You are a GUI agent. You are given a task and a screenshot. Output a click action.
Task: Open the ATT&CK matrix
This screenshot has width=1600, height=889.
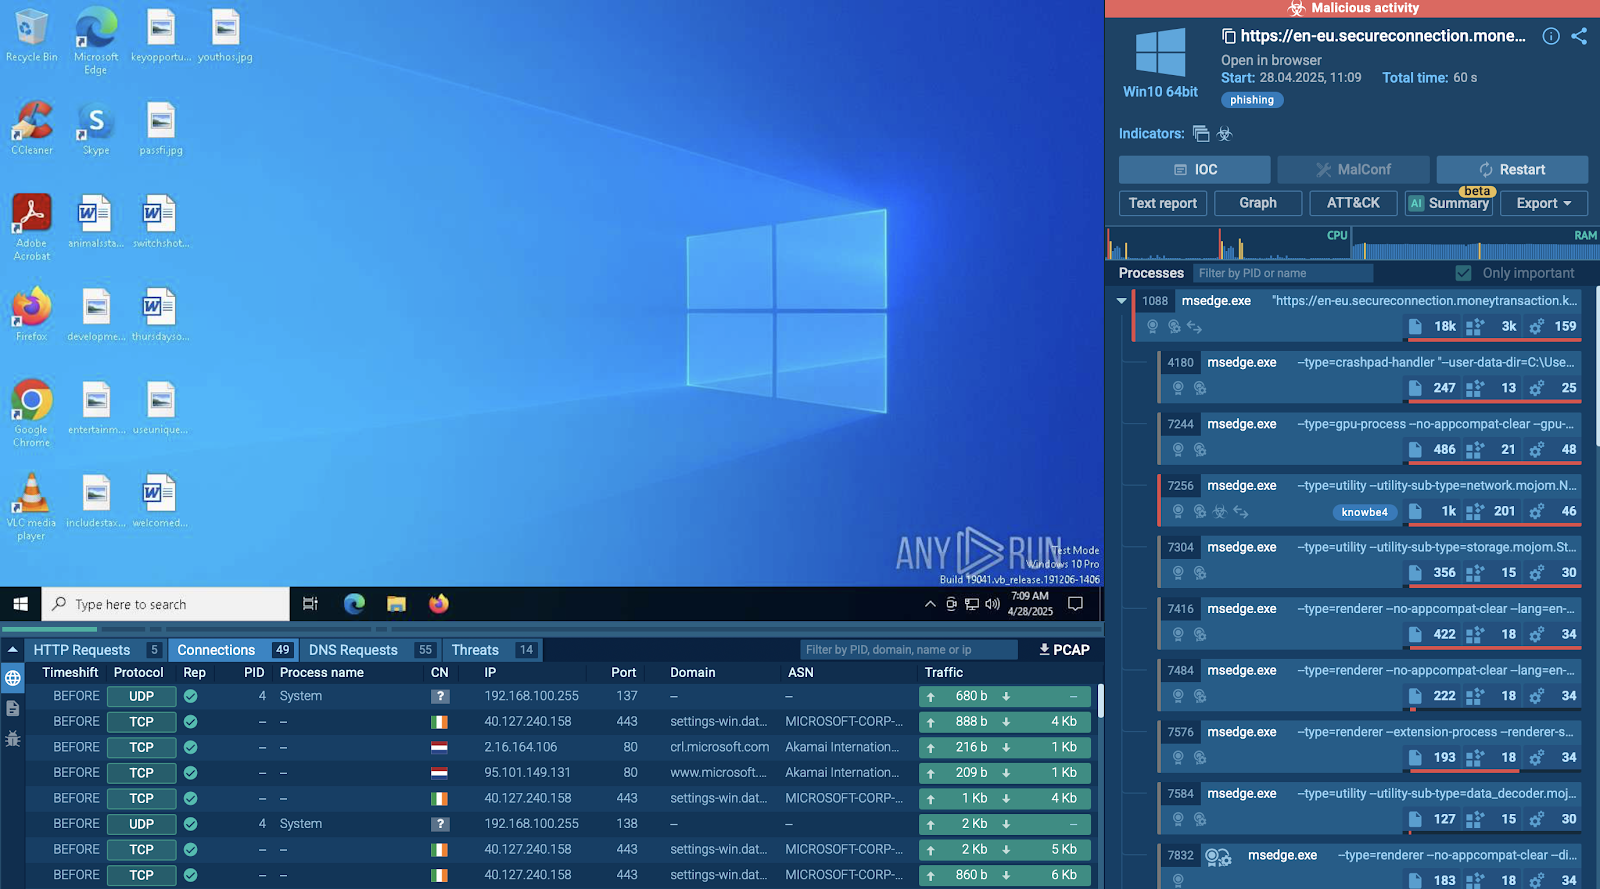pyautogui.click(x=1353, y=203)
